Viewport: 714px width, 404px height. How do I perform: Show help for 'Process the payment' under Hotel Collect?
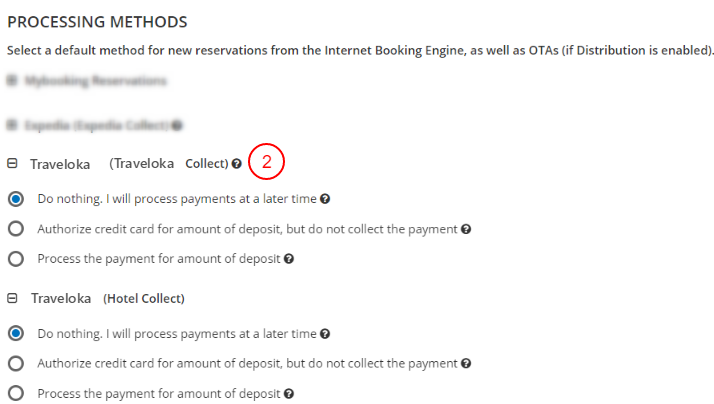coord(289,394)
